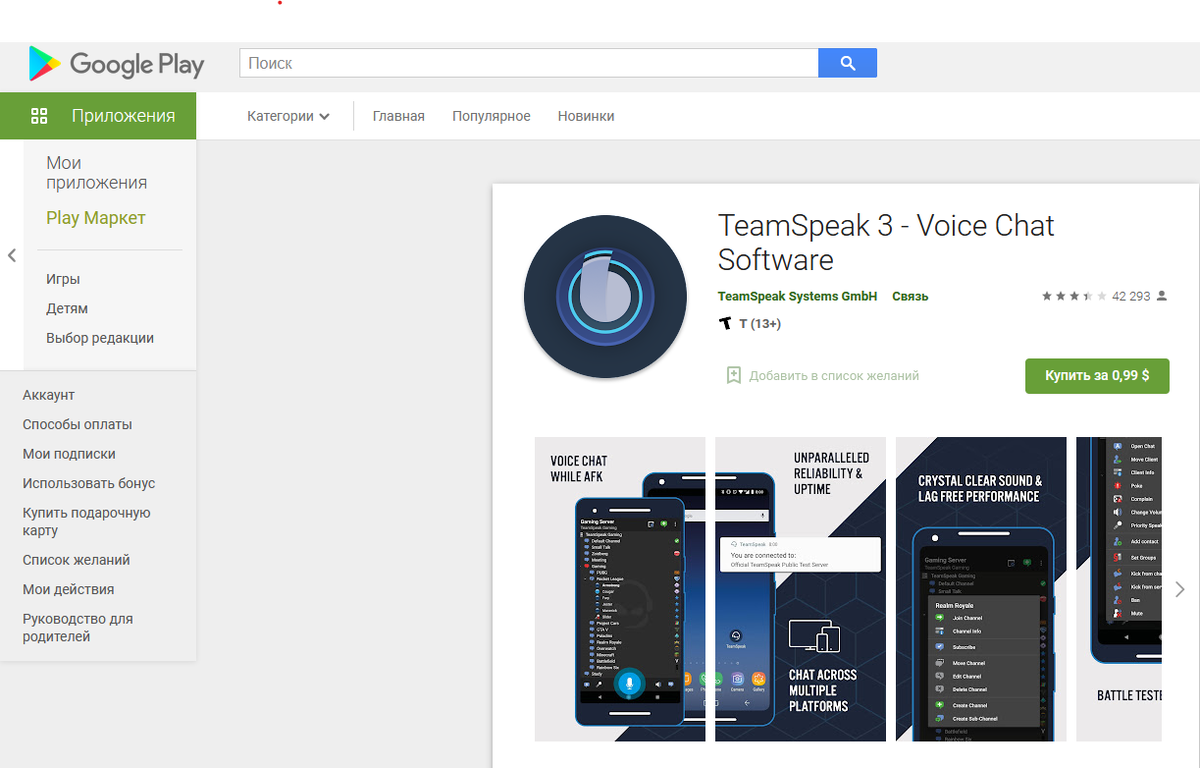Open TeamSpeak Systems GmbH developer page
Viewport: 1200px width, 768px height.
[797, 296]
